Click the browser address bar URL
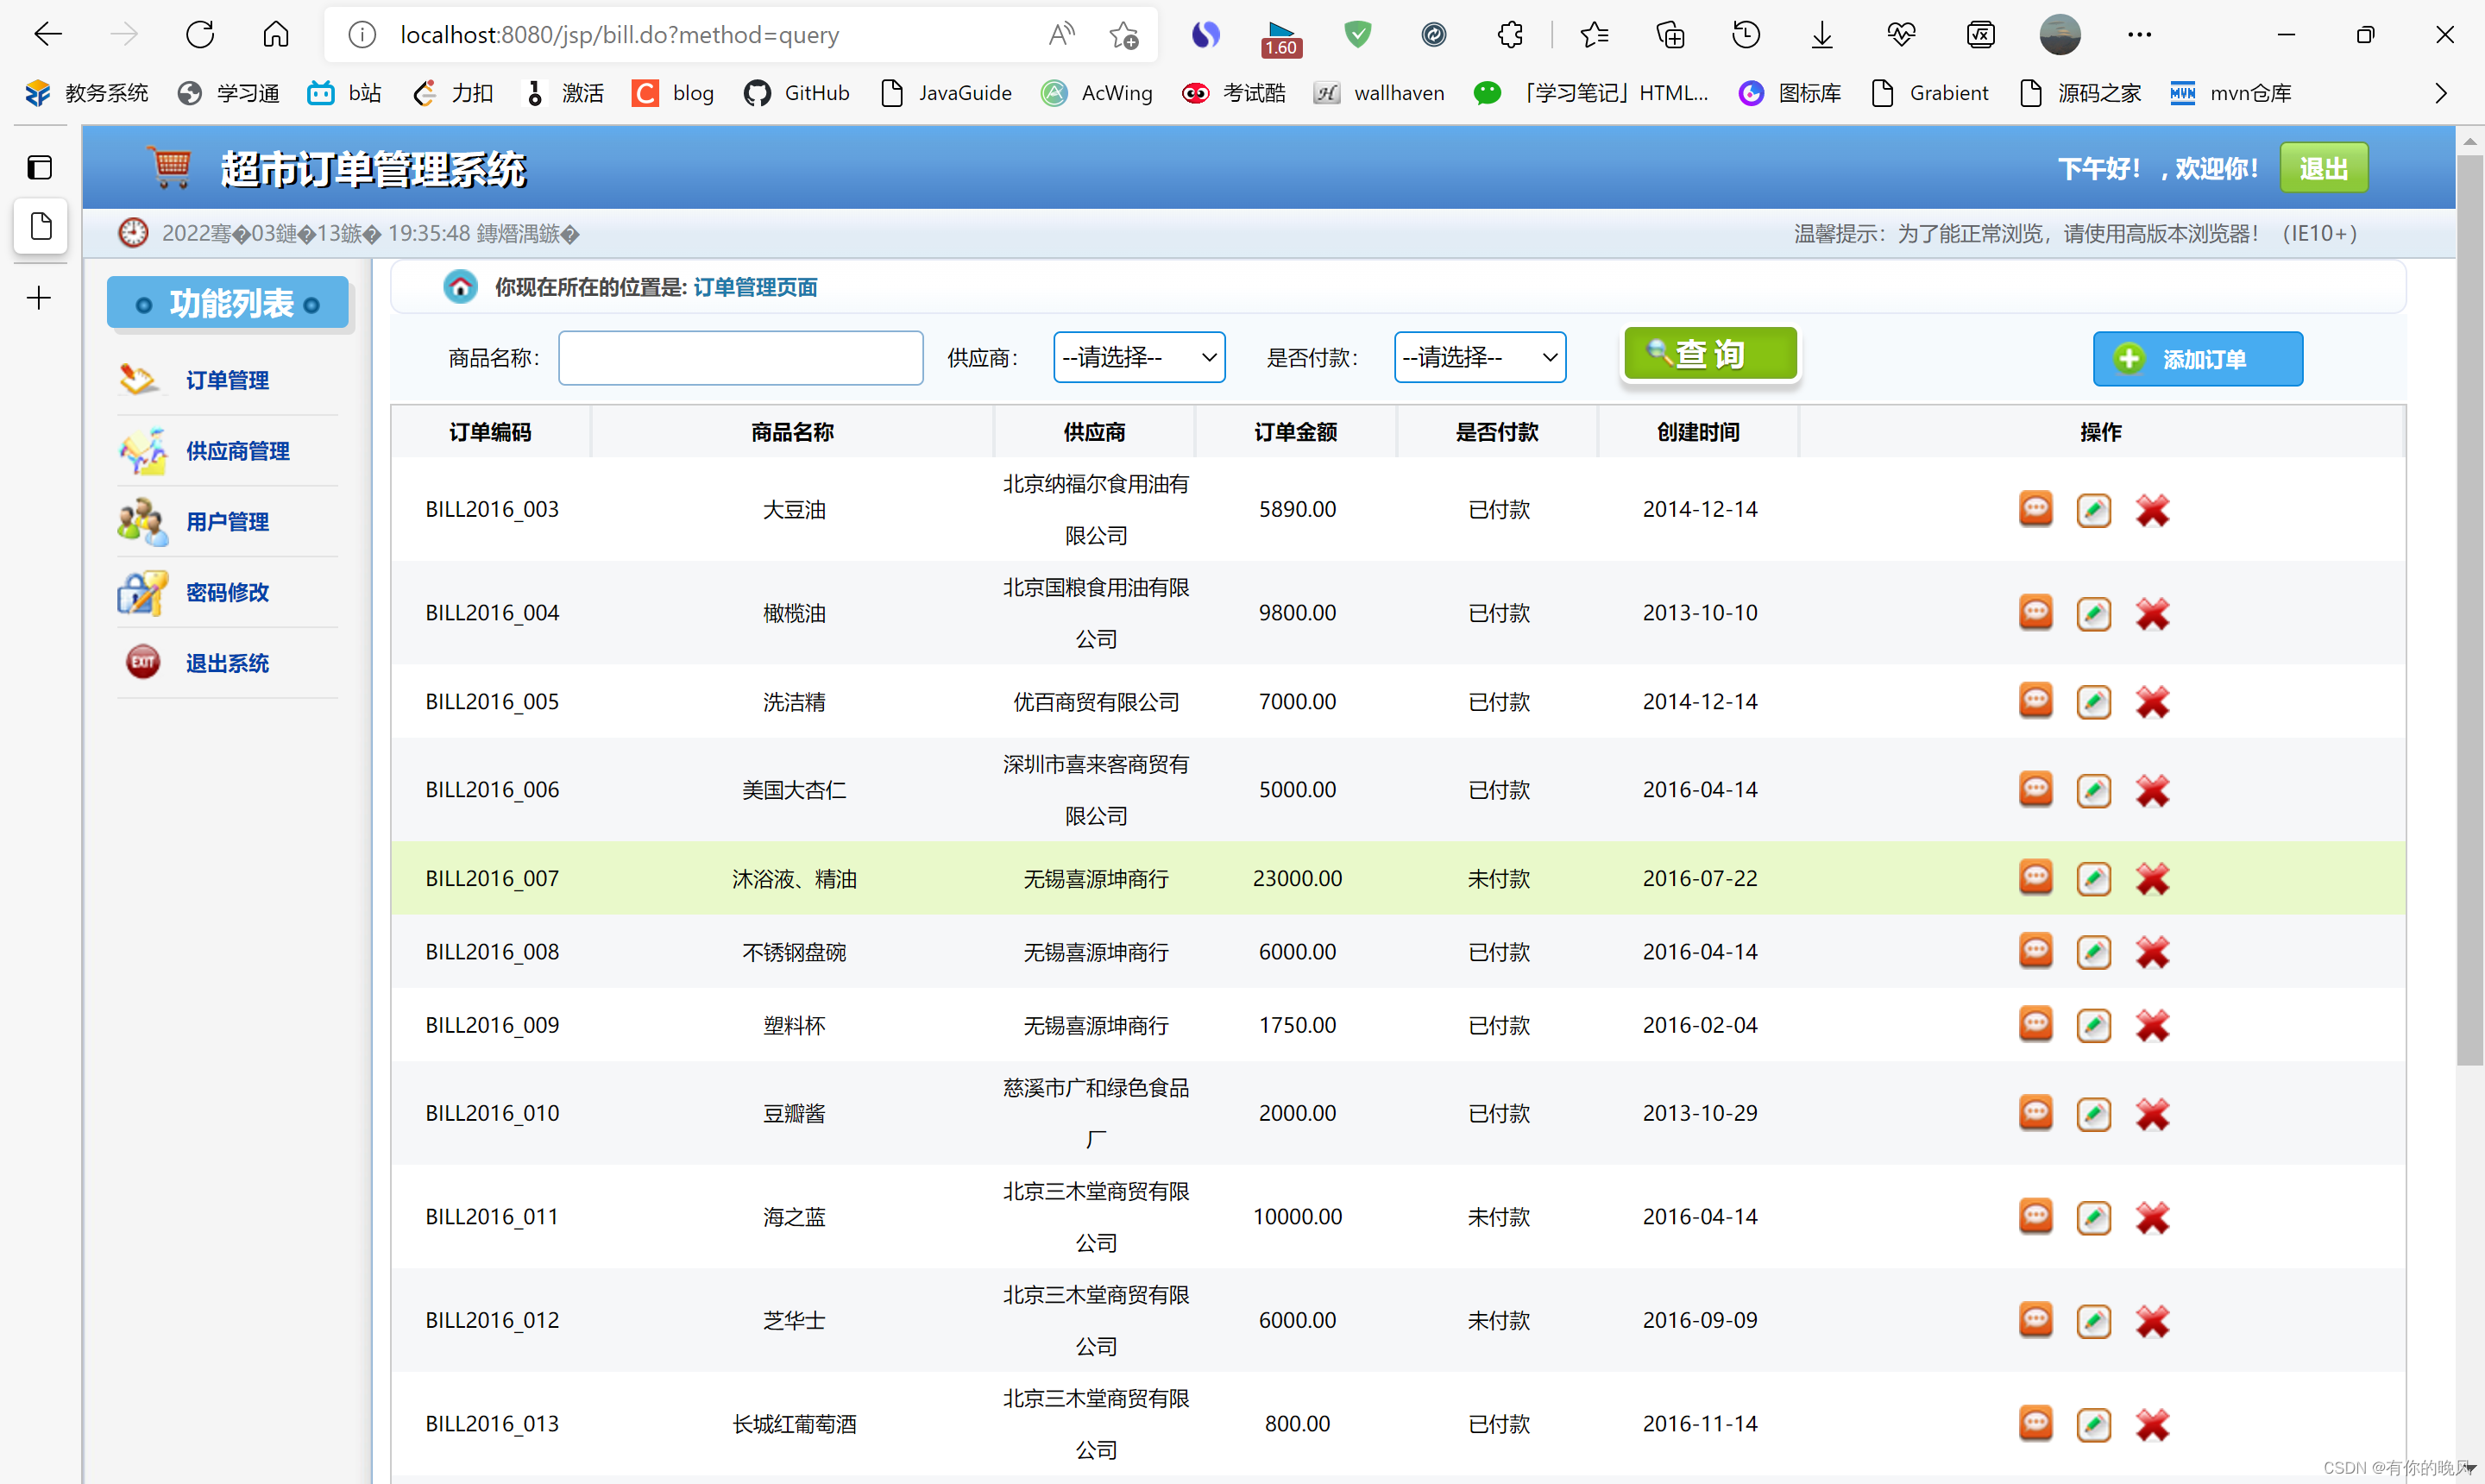This screenshot has width=2485, height=1484. (x=619, y=35)
